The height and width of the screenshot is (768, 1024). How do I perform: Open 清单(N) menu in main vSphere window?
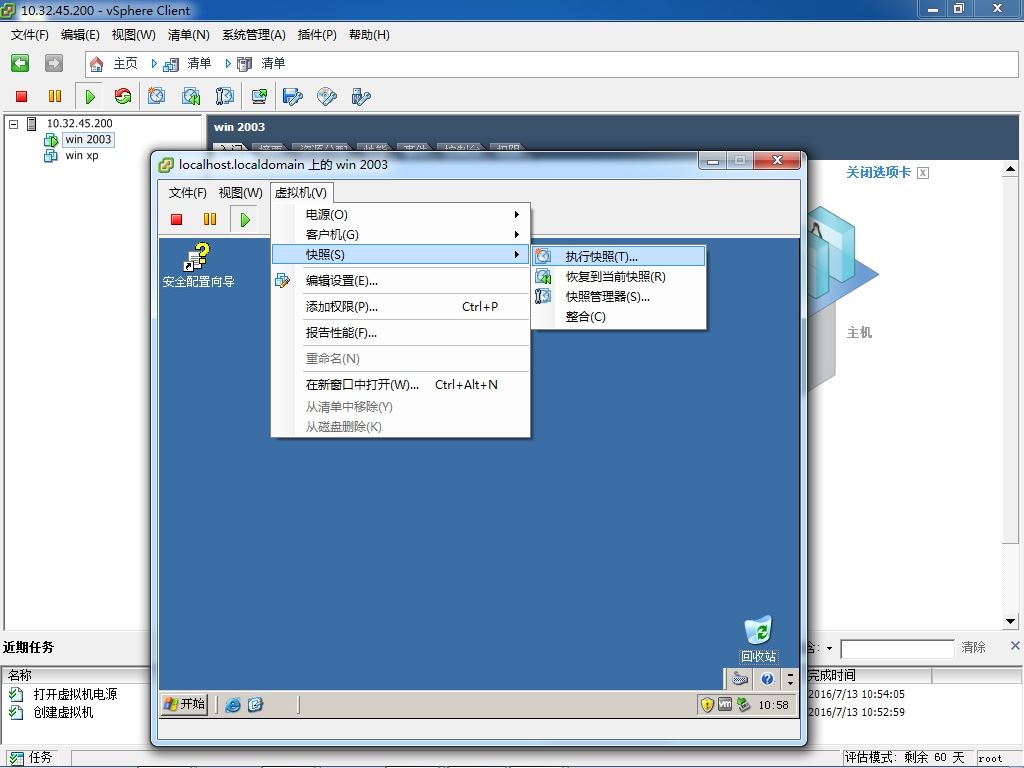189,35
